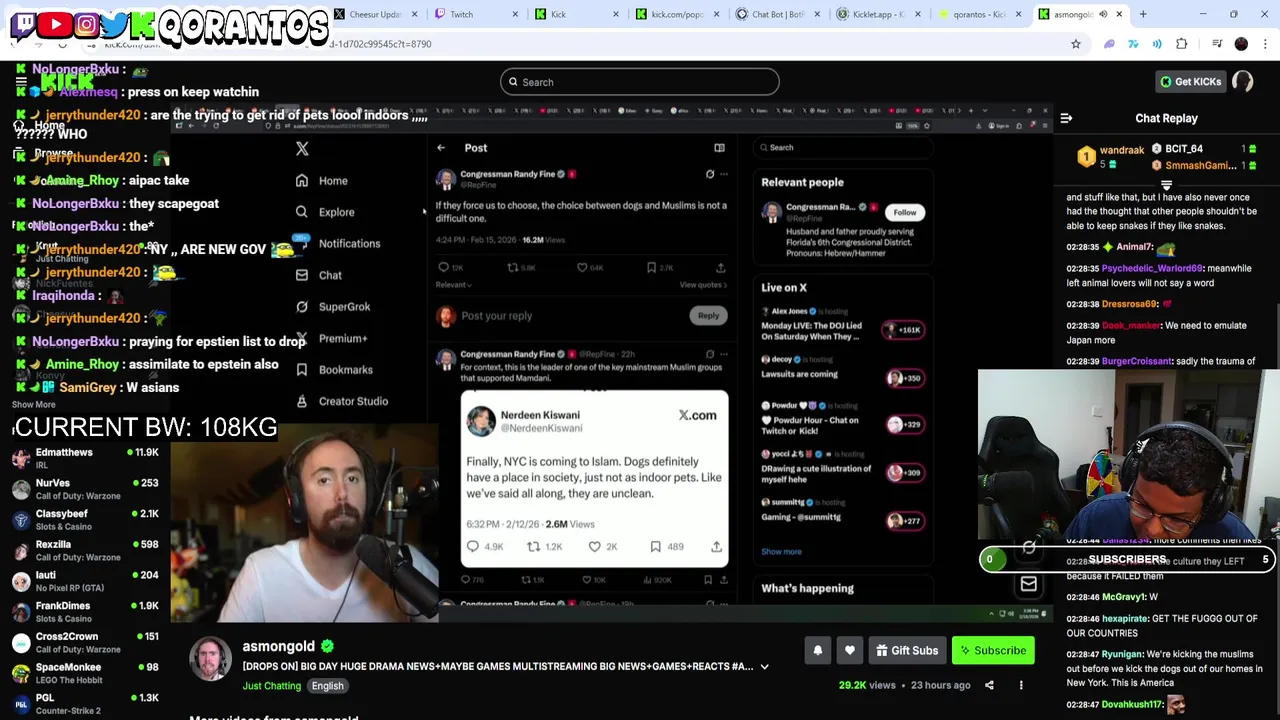
Task: Switch to the Chat Bot | BotRix tab
Action: point(778,14)
